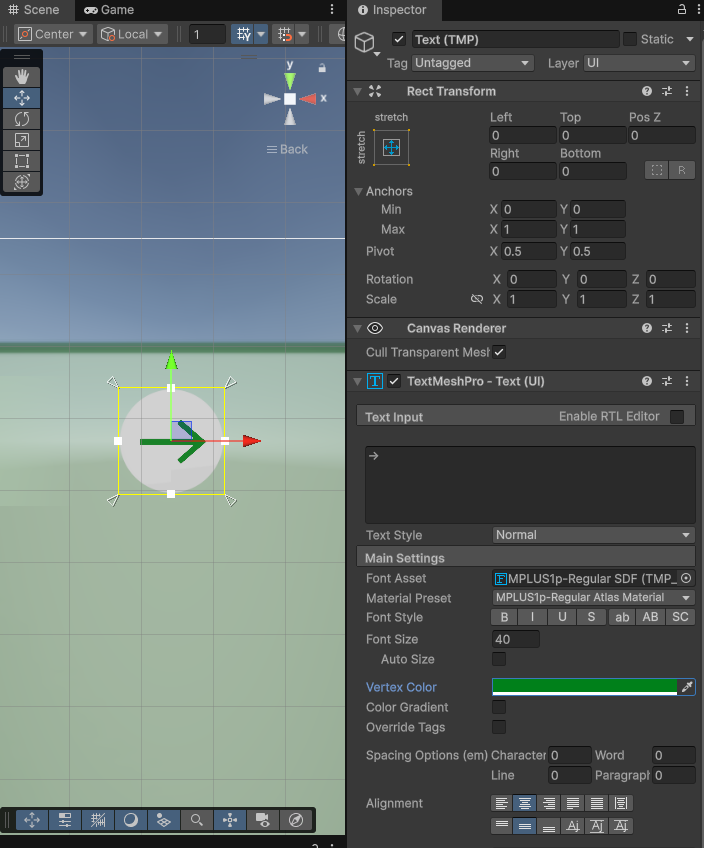Select the Rotate tool in scene toolbar
Screen dimensions: 704x848
tap(21, 119)
